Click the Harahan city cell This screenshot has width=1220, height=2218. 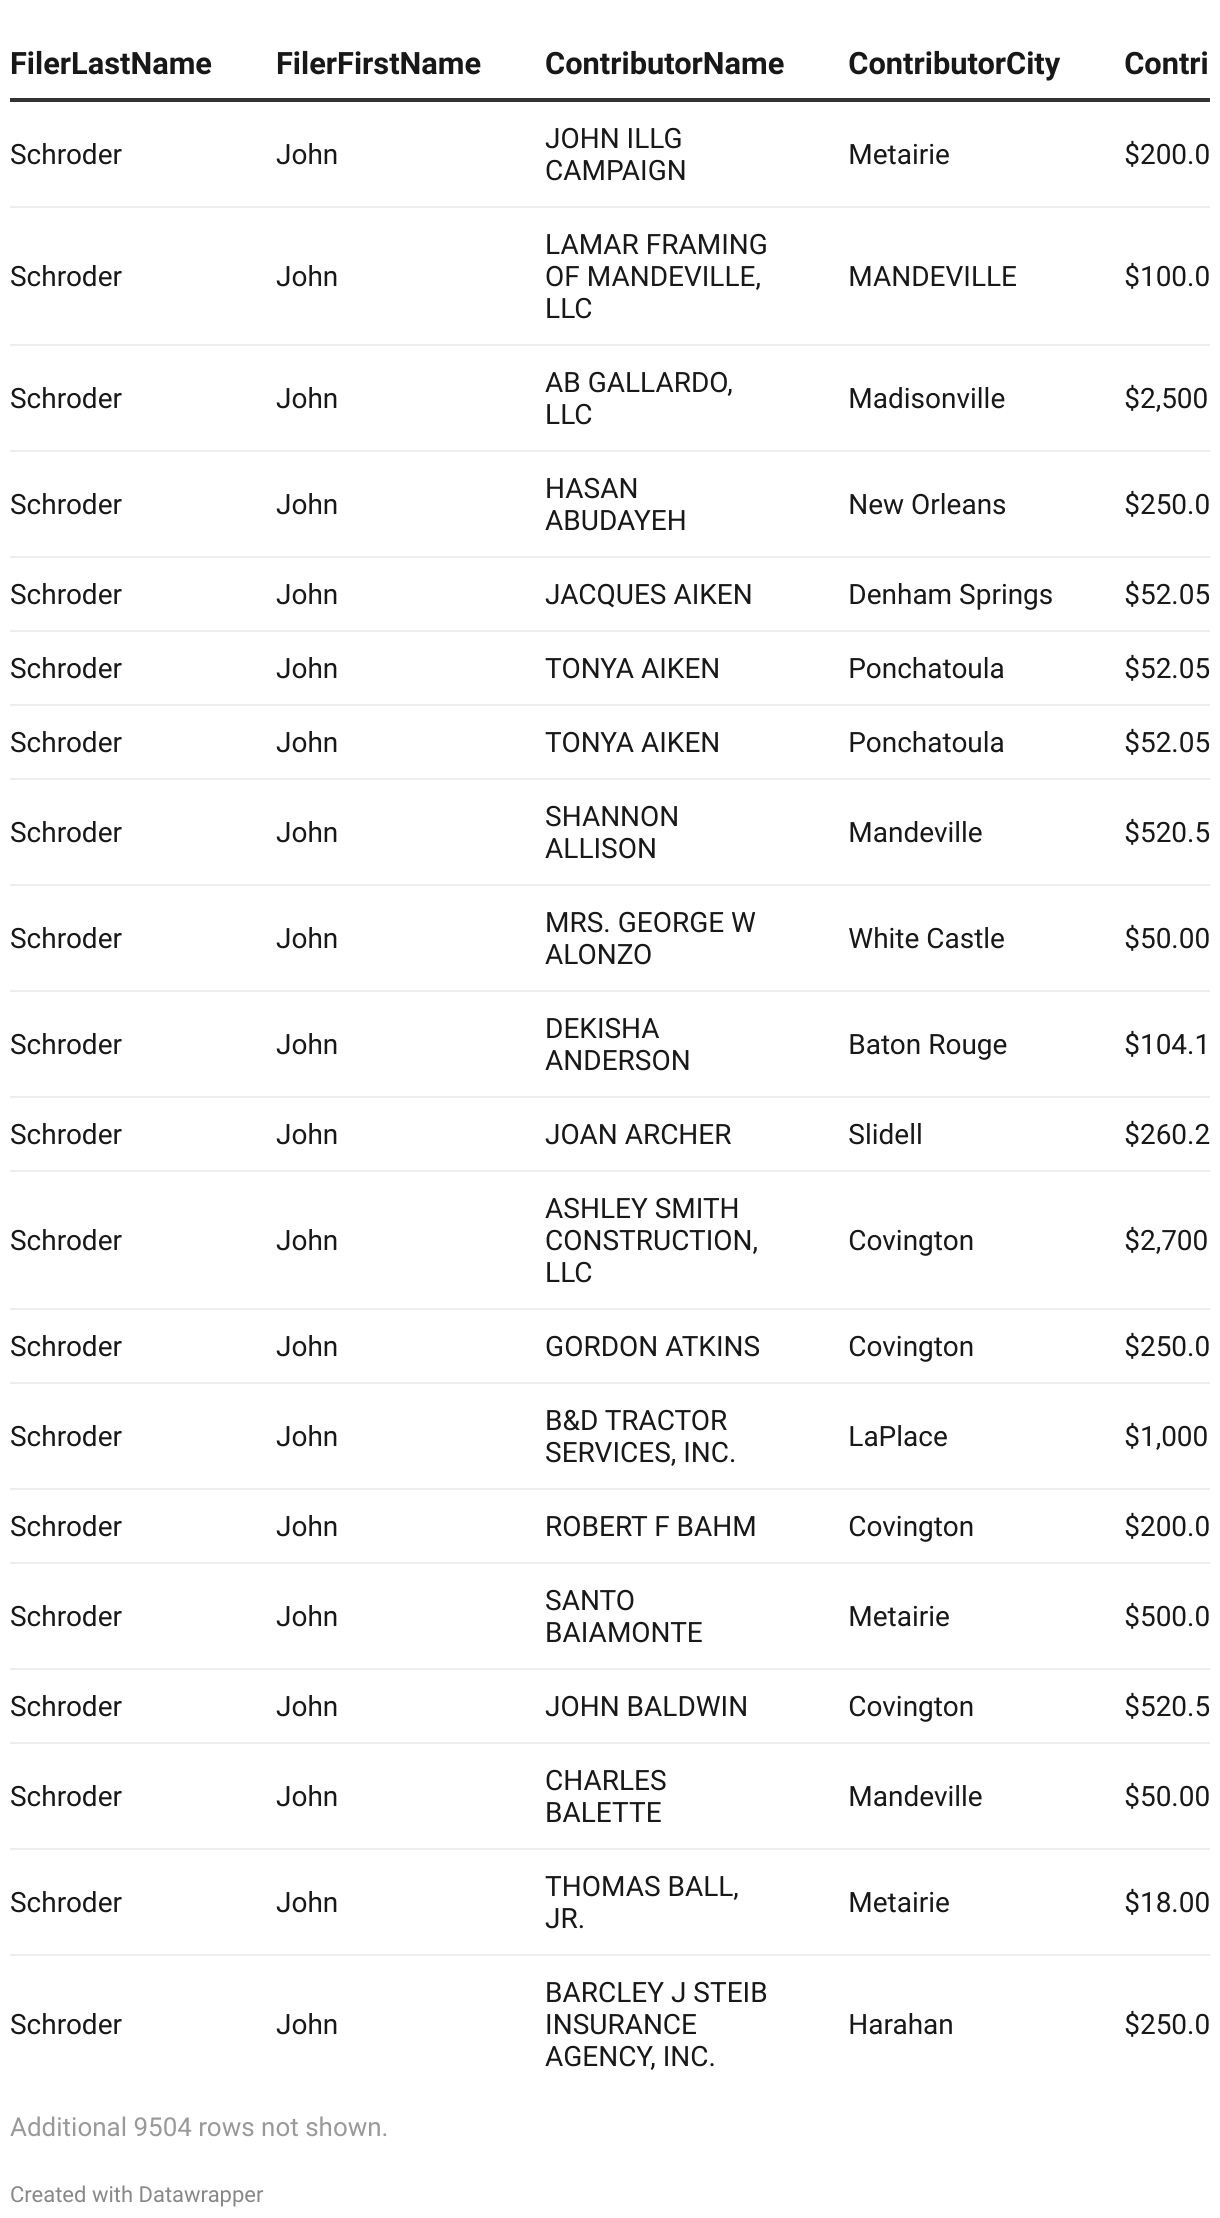coord(900,2025)
